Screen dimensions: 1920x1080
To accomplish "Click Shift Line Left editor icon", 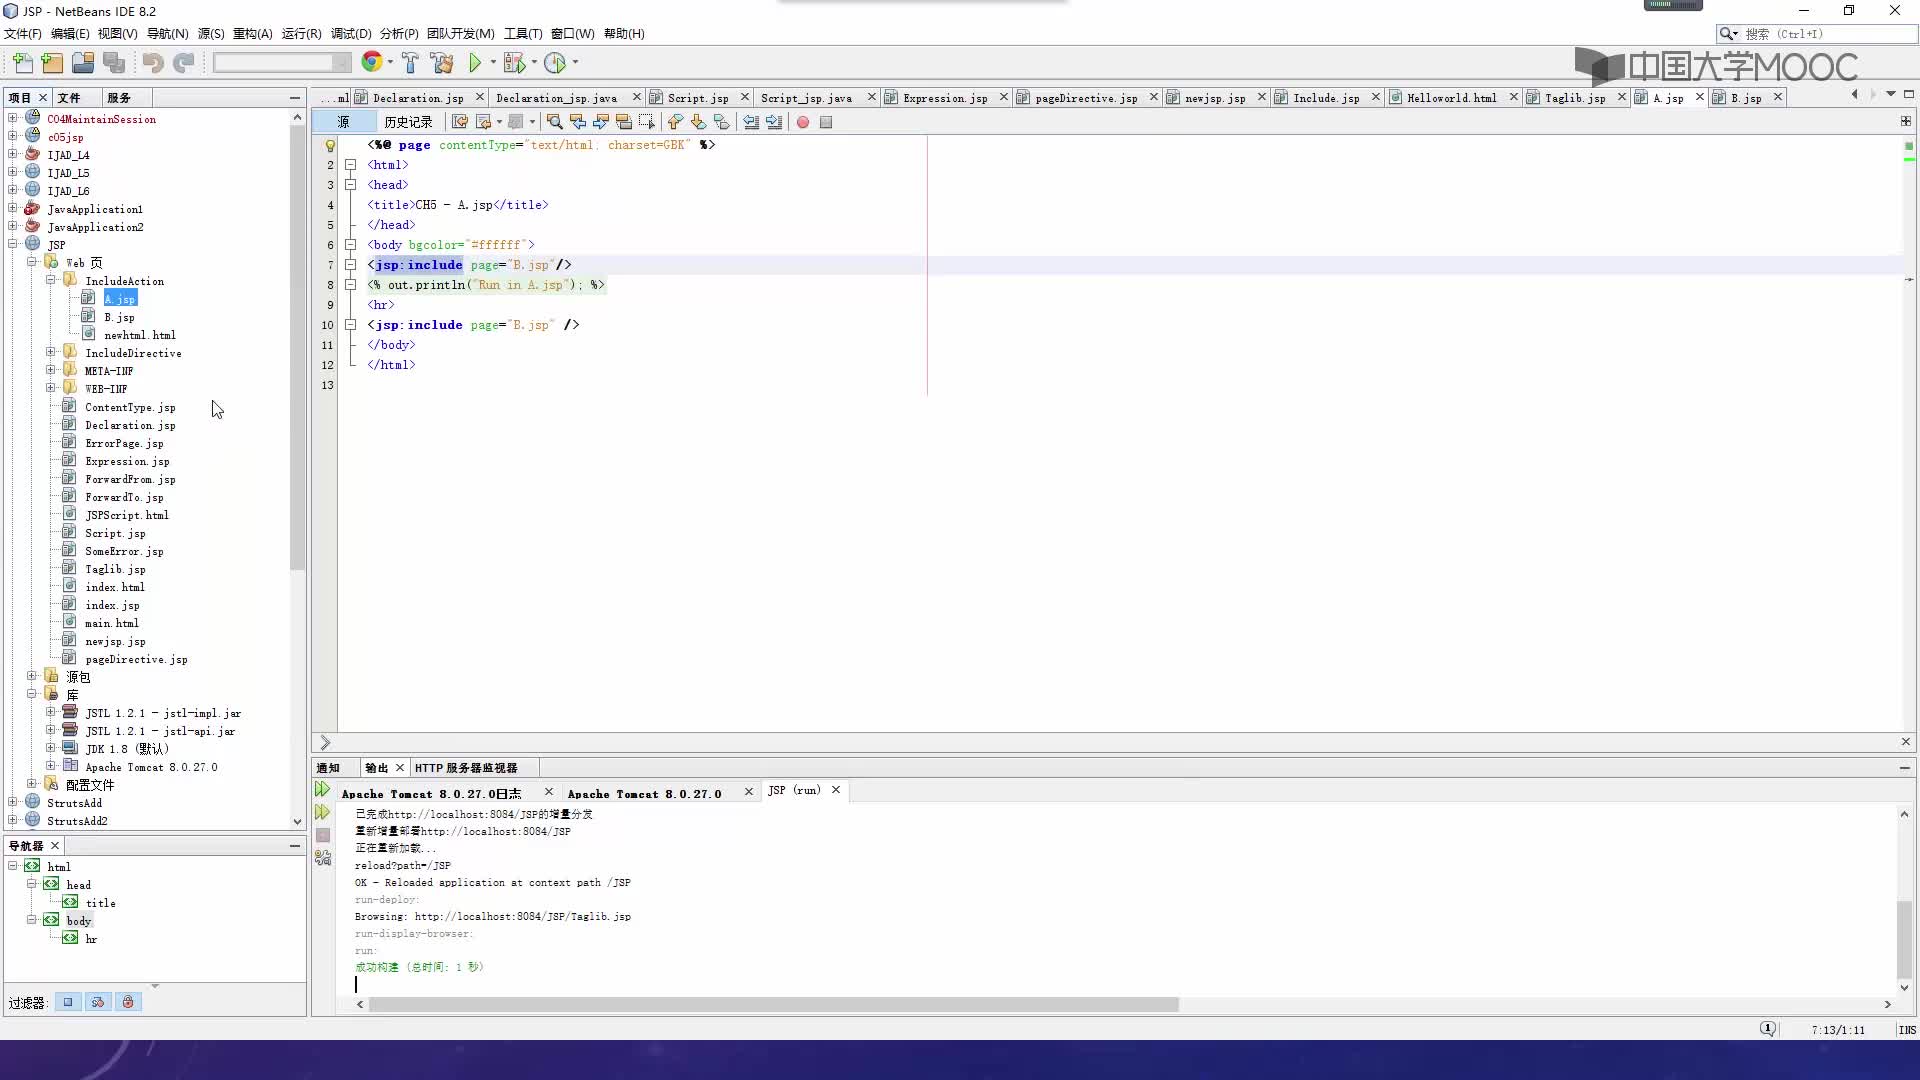I will 751,122.
